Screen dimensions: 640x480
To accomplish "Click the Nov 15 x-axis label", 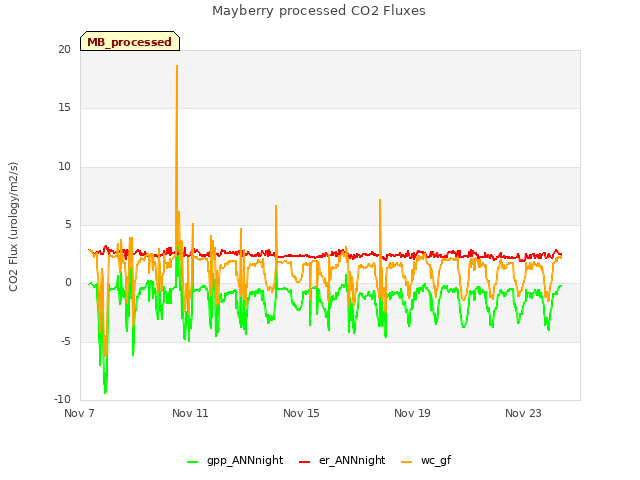I will pos(301,413).
